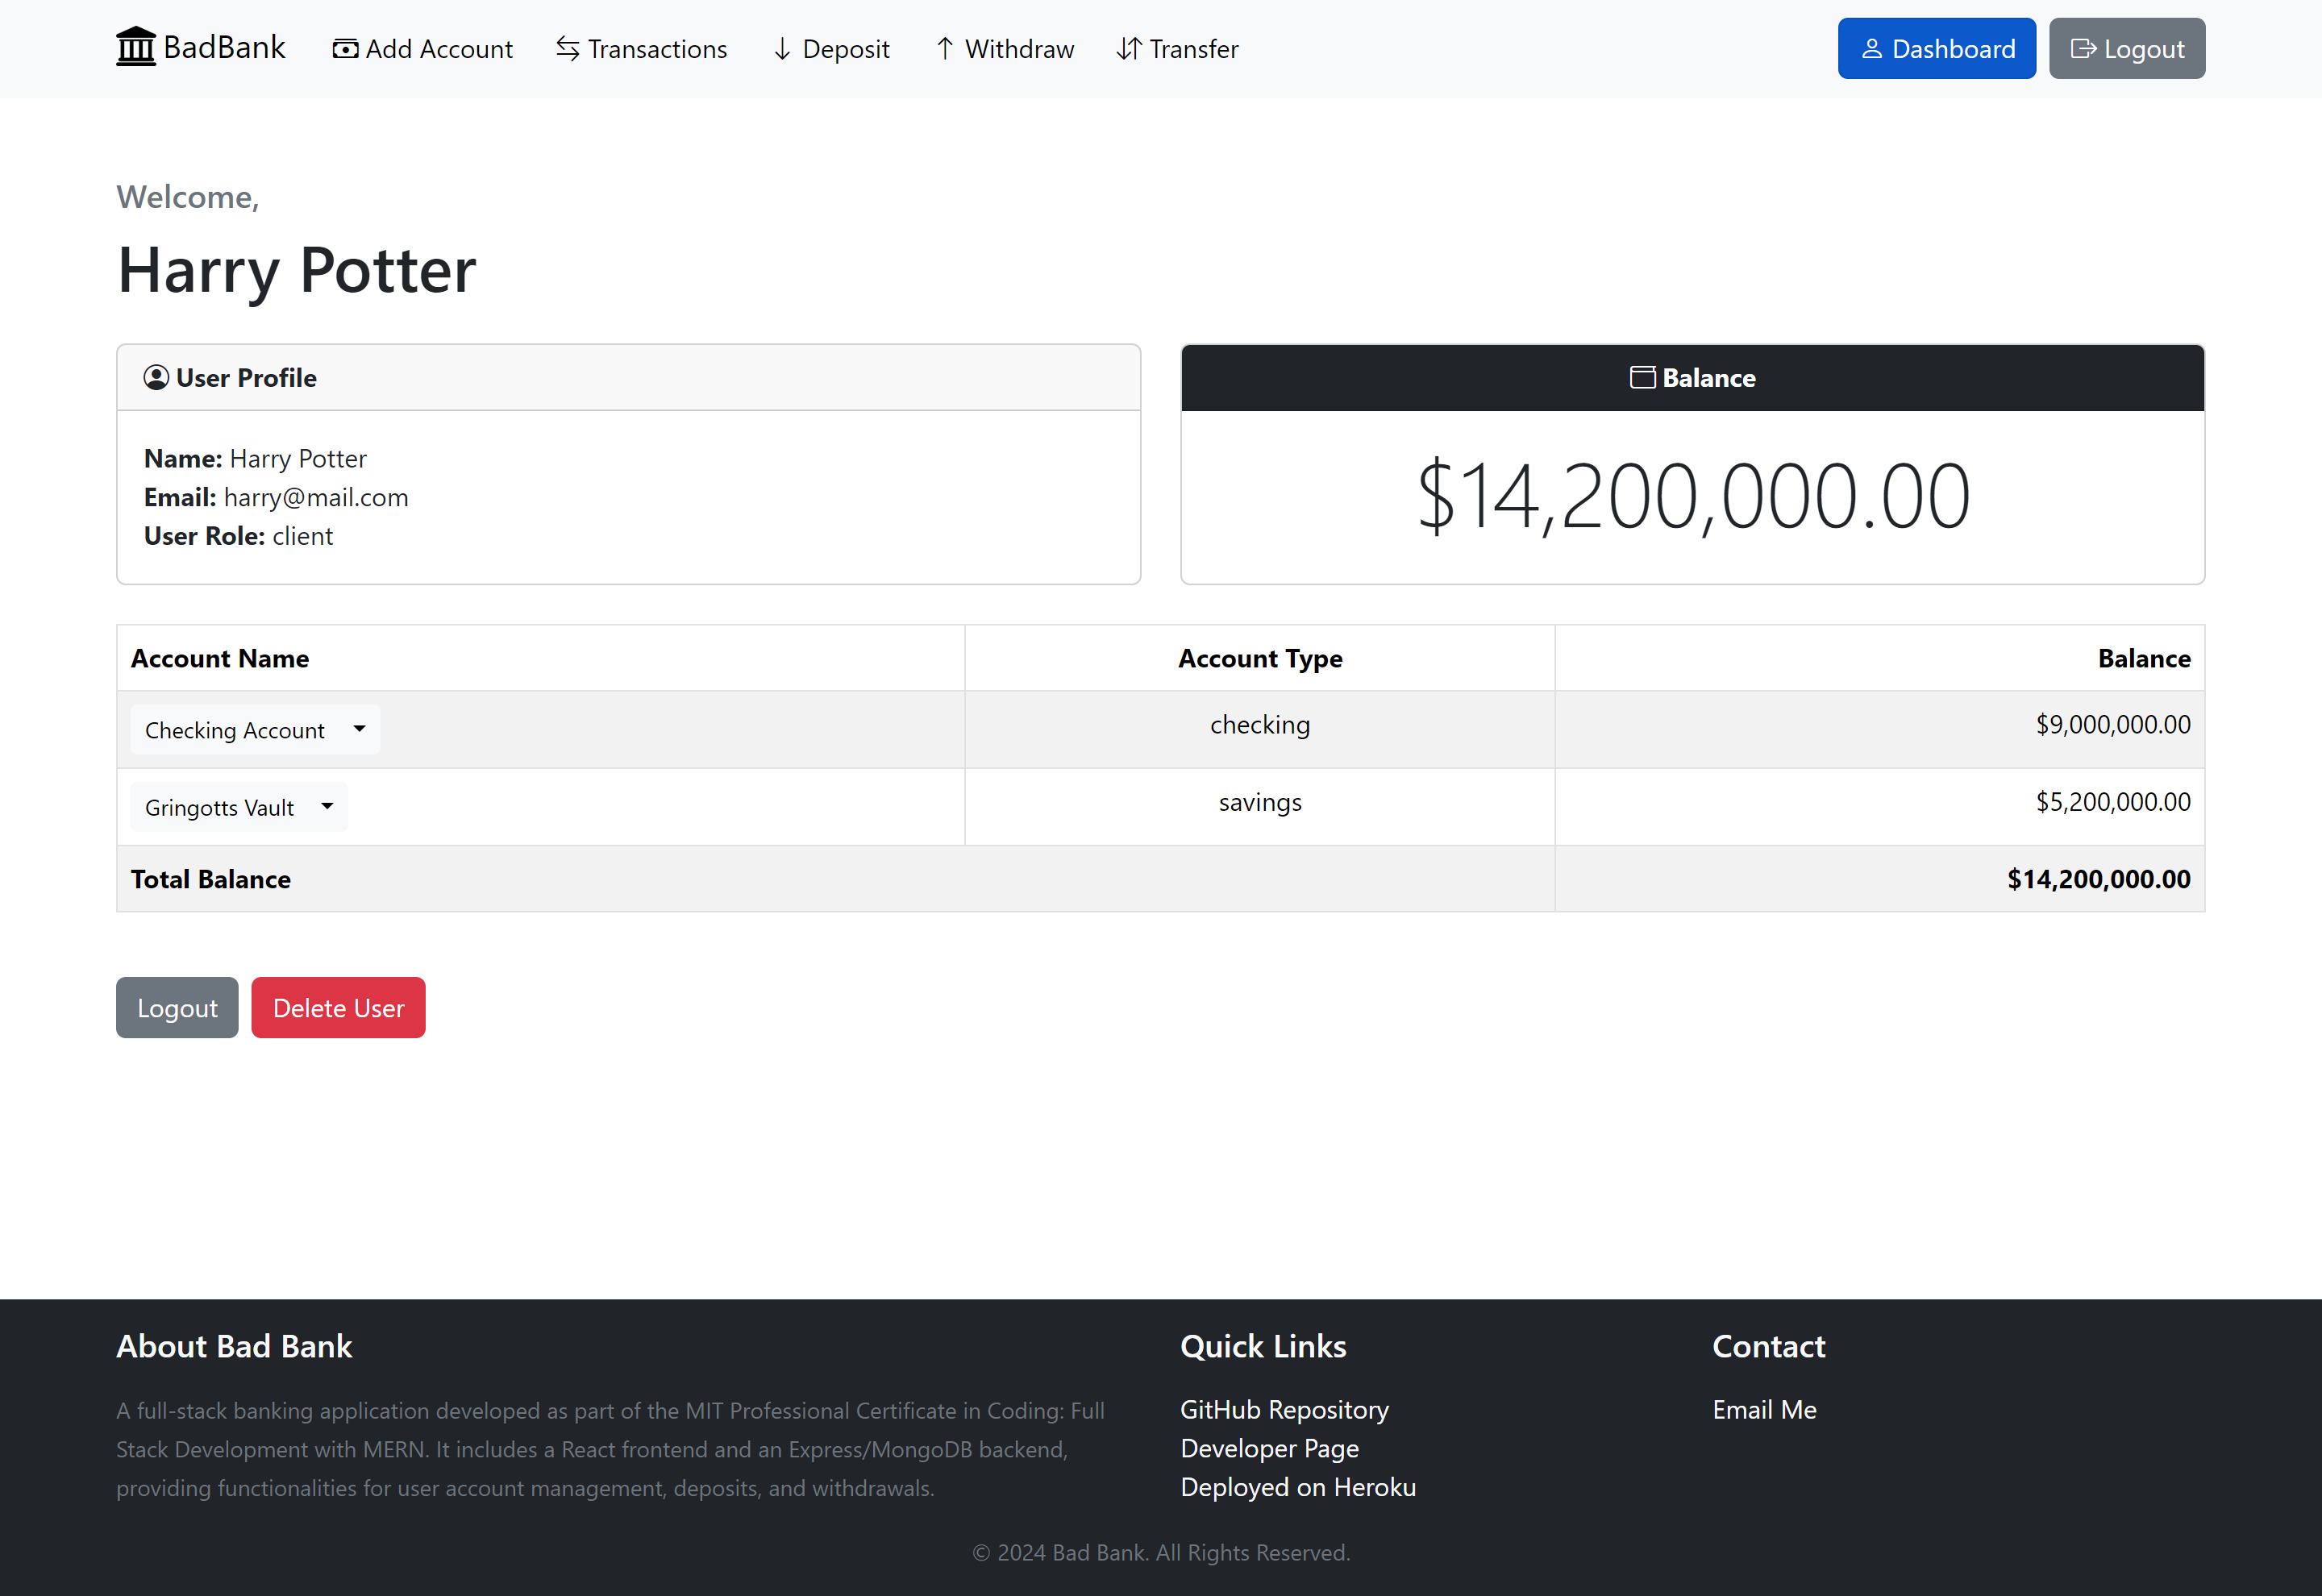This screenshot has height=1596, width=2322.
Task: Go to the Withdraw page
Action: [x=1018, y=49]
